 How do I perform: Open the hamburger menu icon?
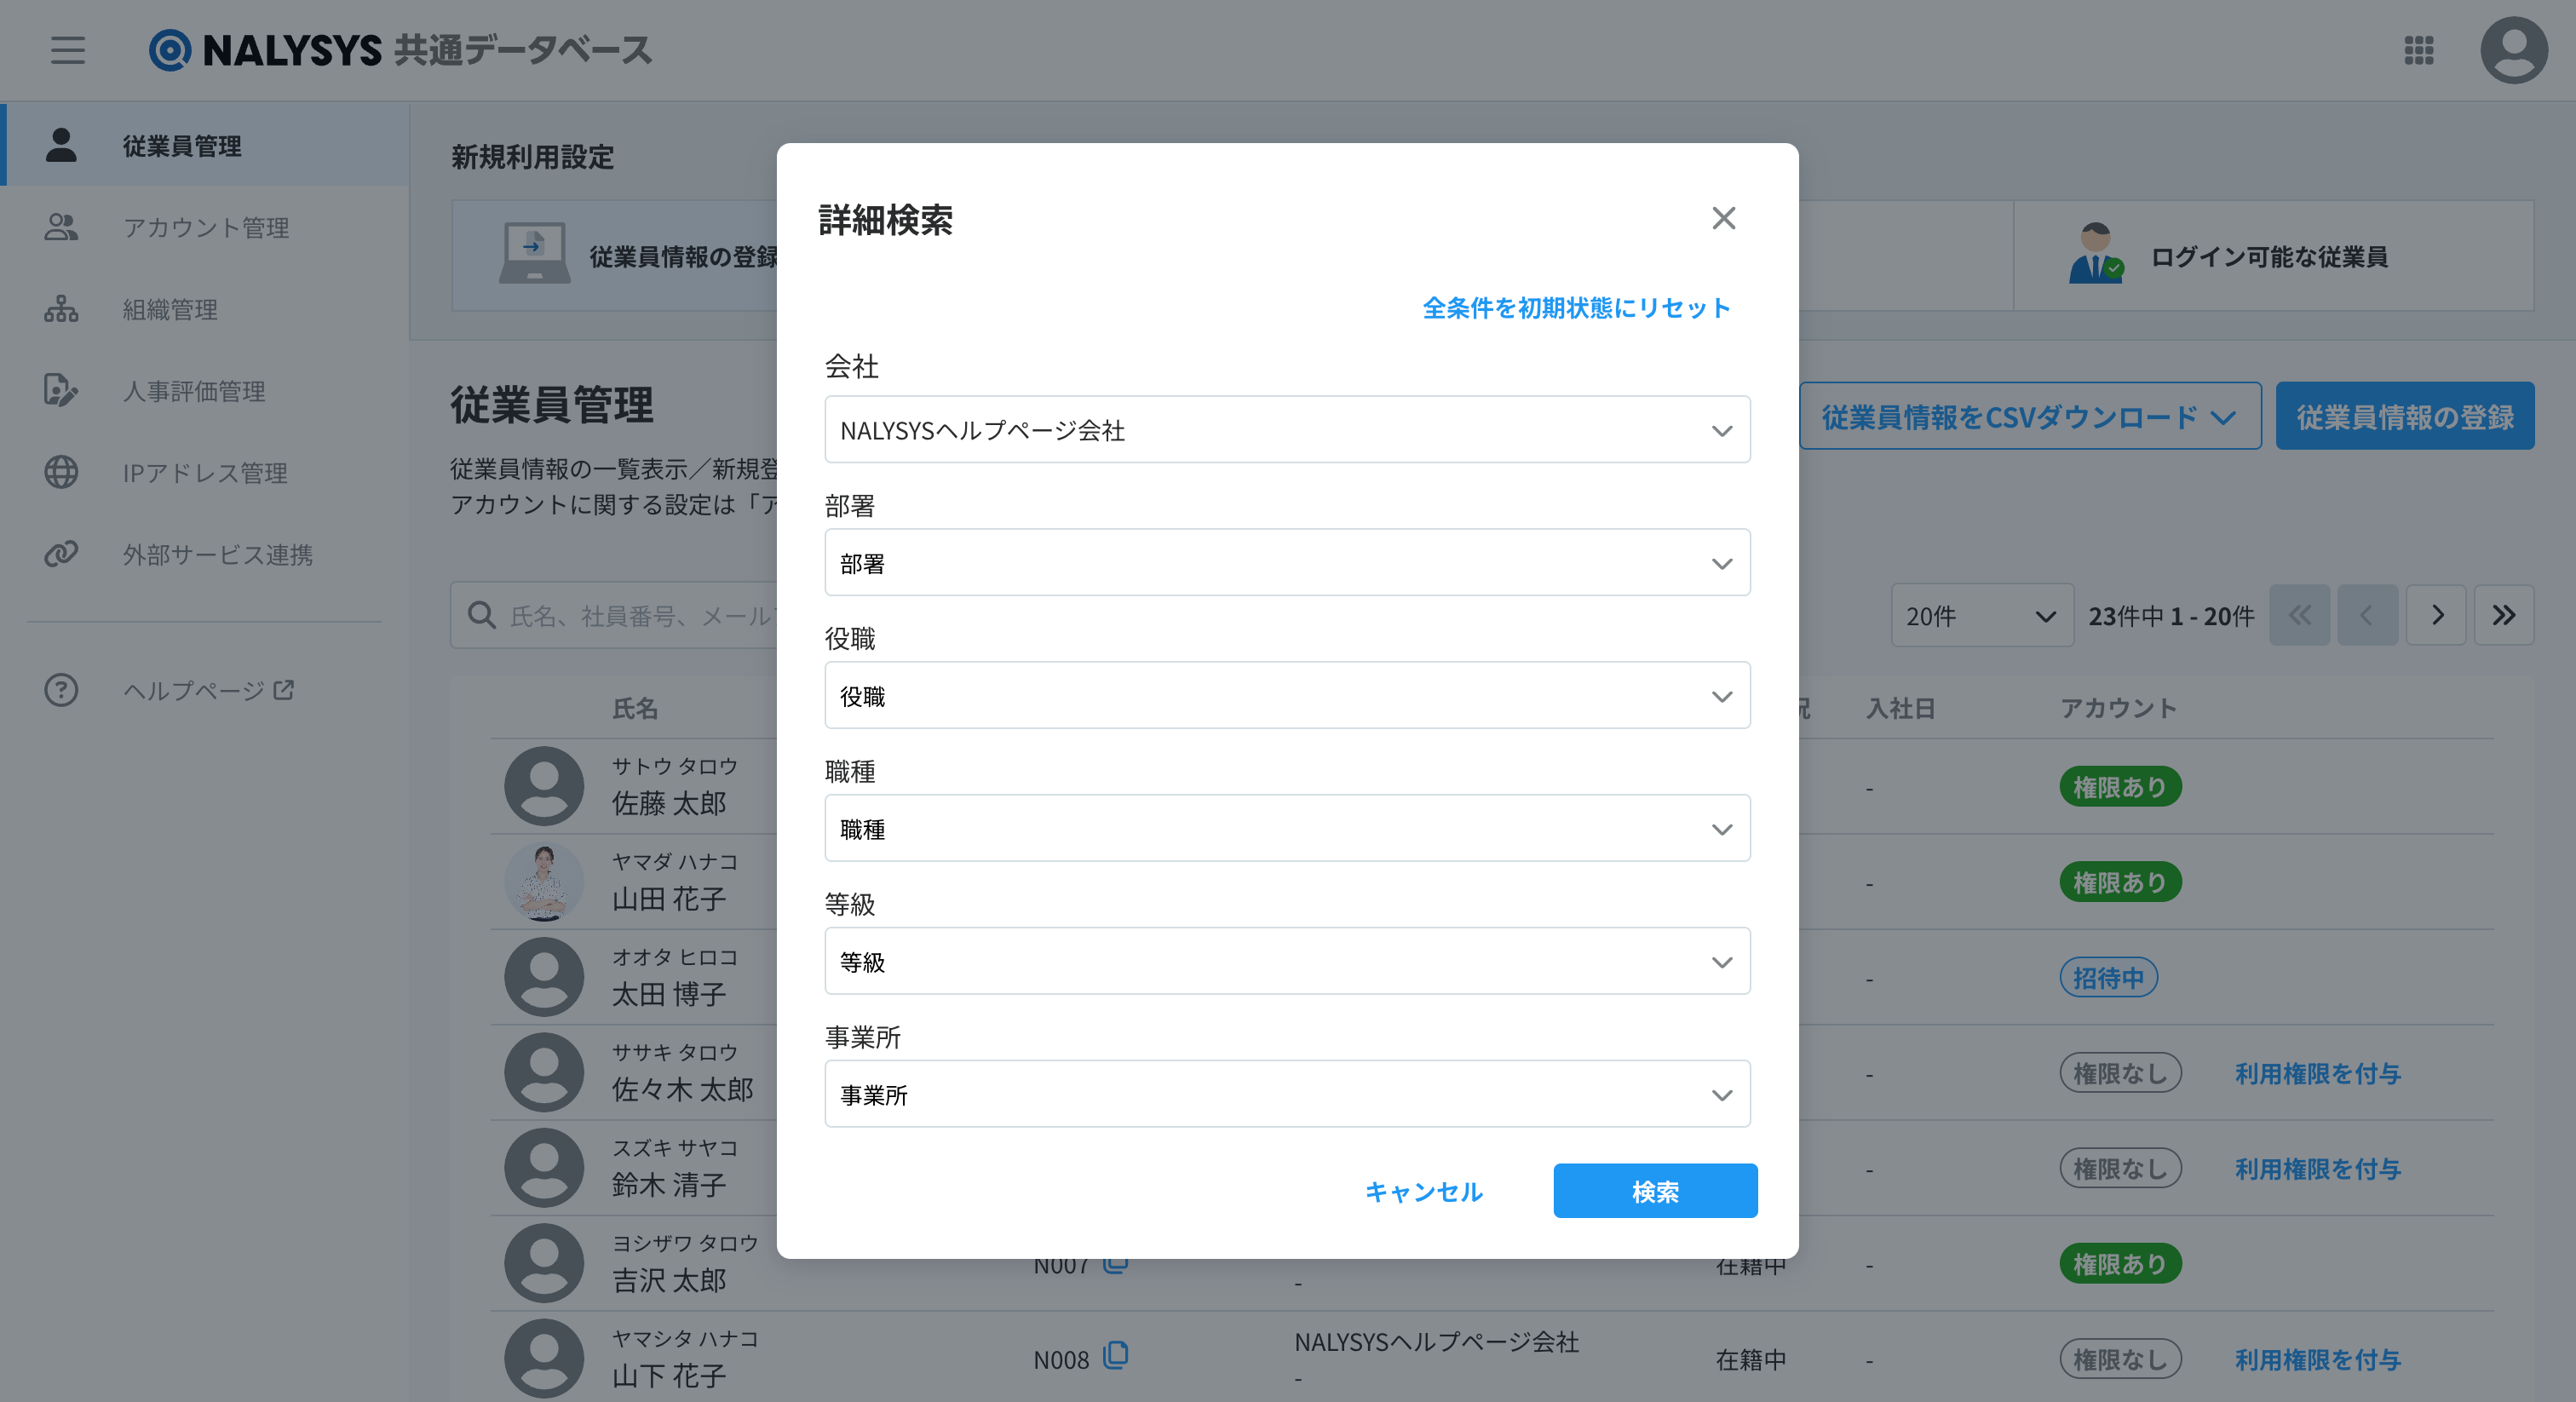[x=68, y=50]
